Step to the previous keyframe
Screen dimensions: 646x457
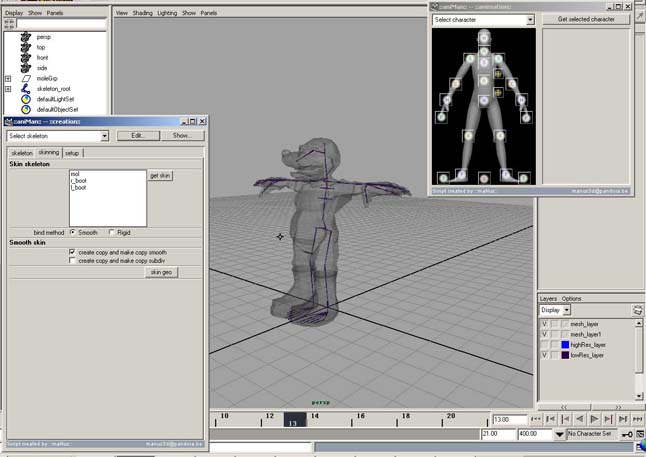pyautogui.click(x=565, y=419)
